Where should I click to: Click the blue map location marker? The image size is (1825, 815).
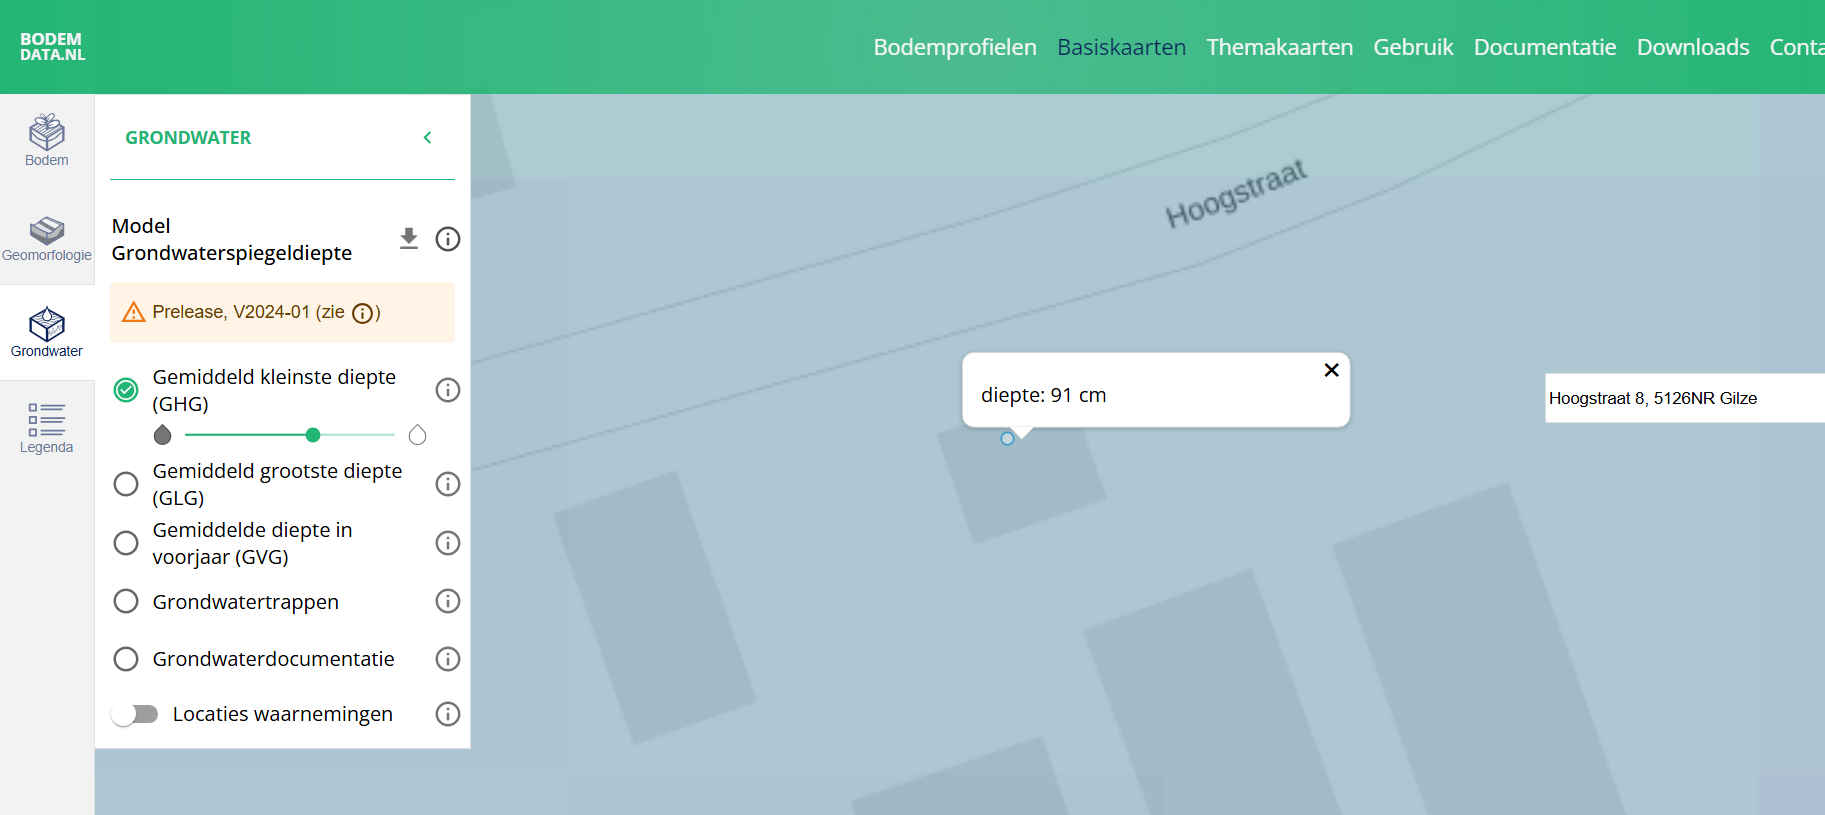(1007, 439)
